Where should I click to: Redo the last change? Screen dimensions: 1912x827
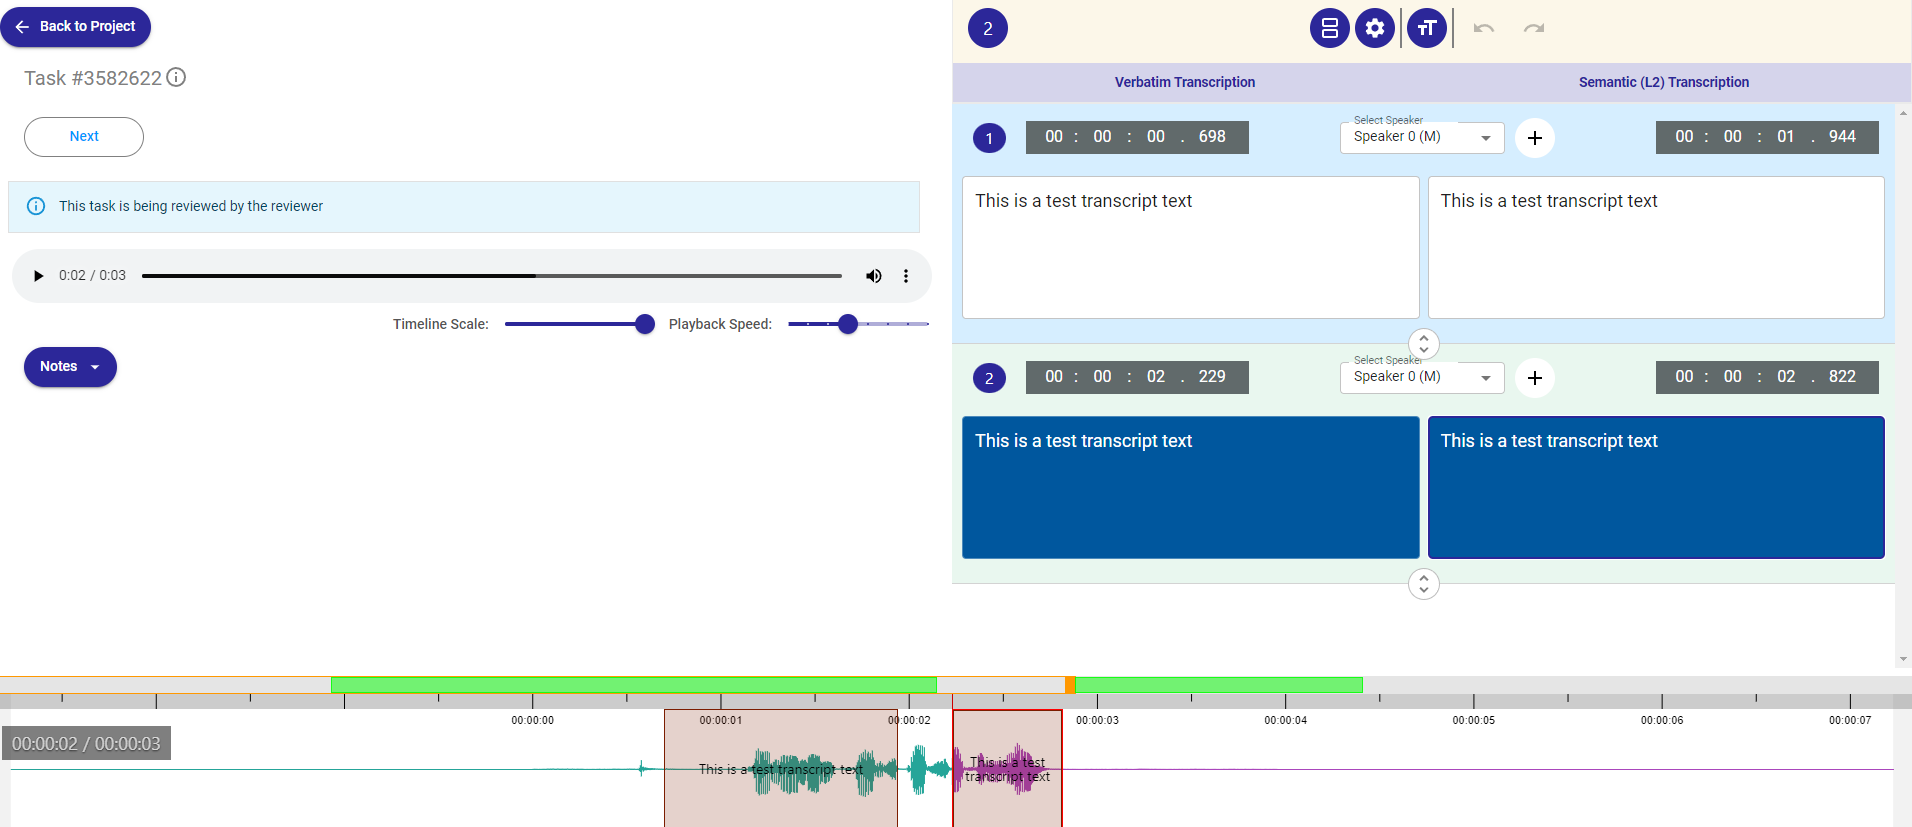point(1534,28)
